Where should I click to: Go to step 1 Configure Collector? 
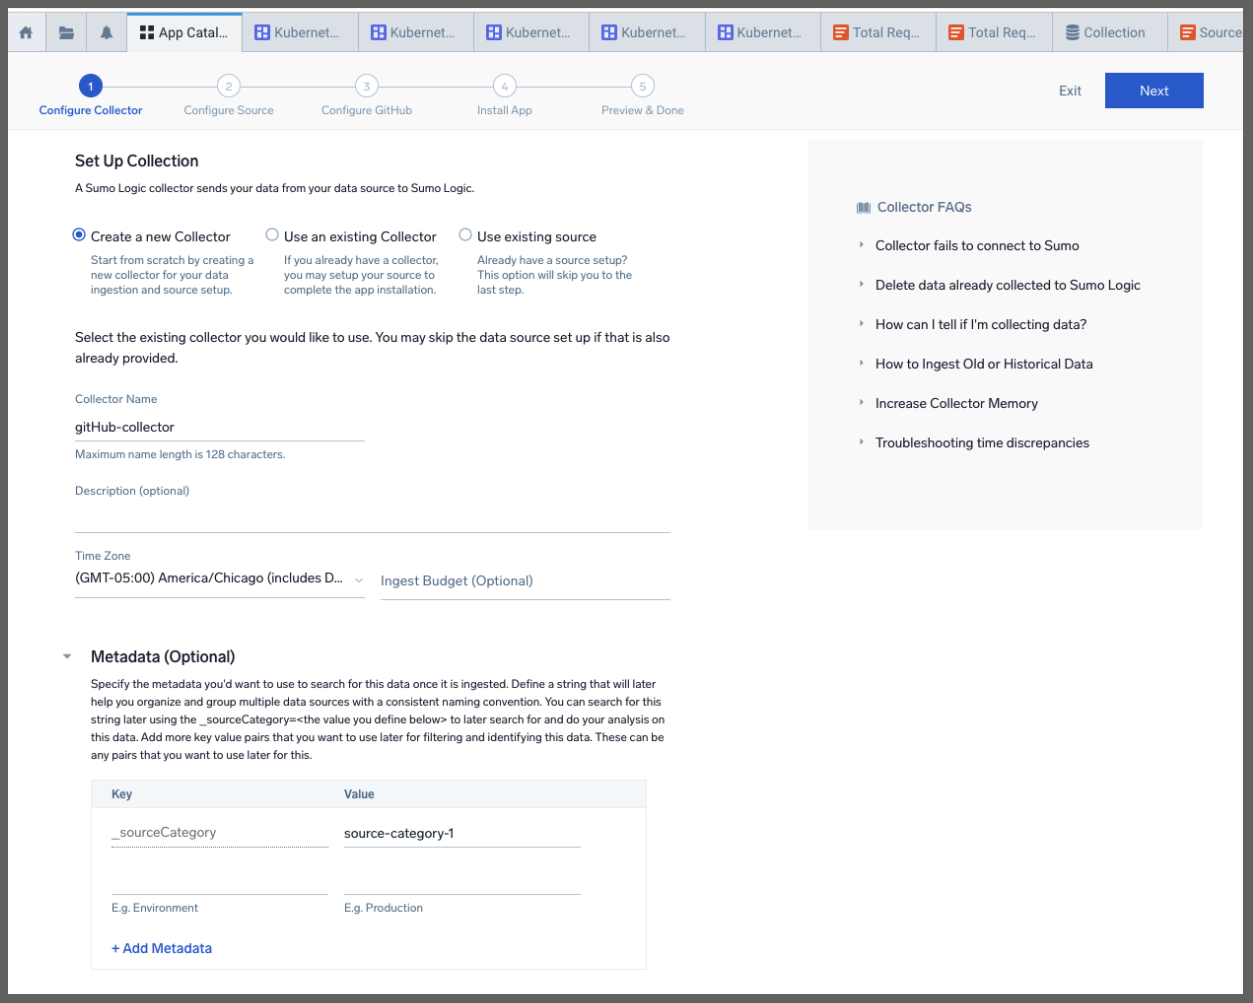point(90,96)
